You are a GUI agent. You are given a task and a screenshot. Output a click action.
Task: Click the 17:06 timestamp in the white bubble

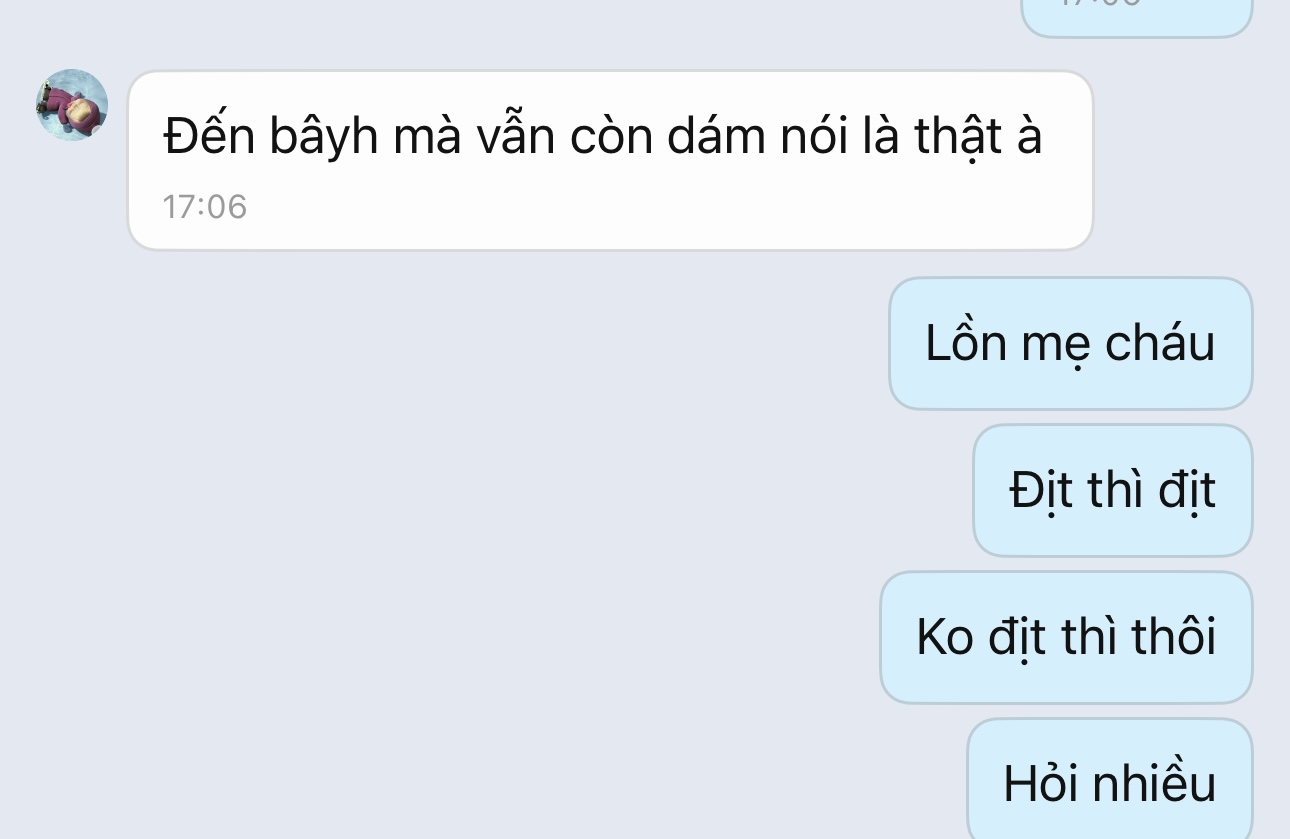204,207
